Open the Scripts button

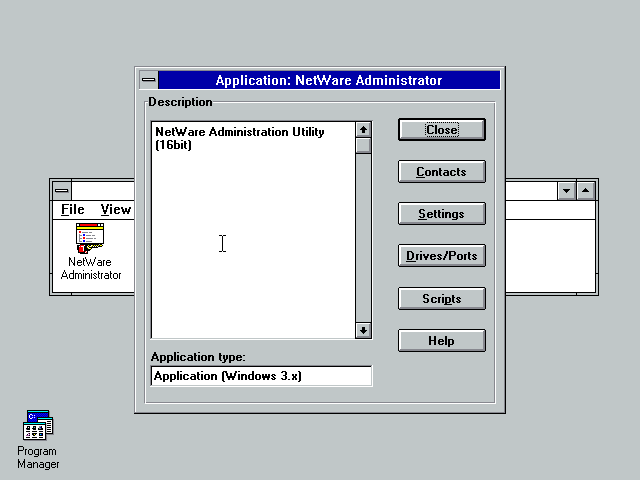[442, 299]
